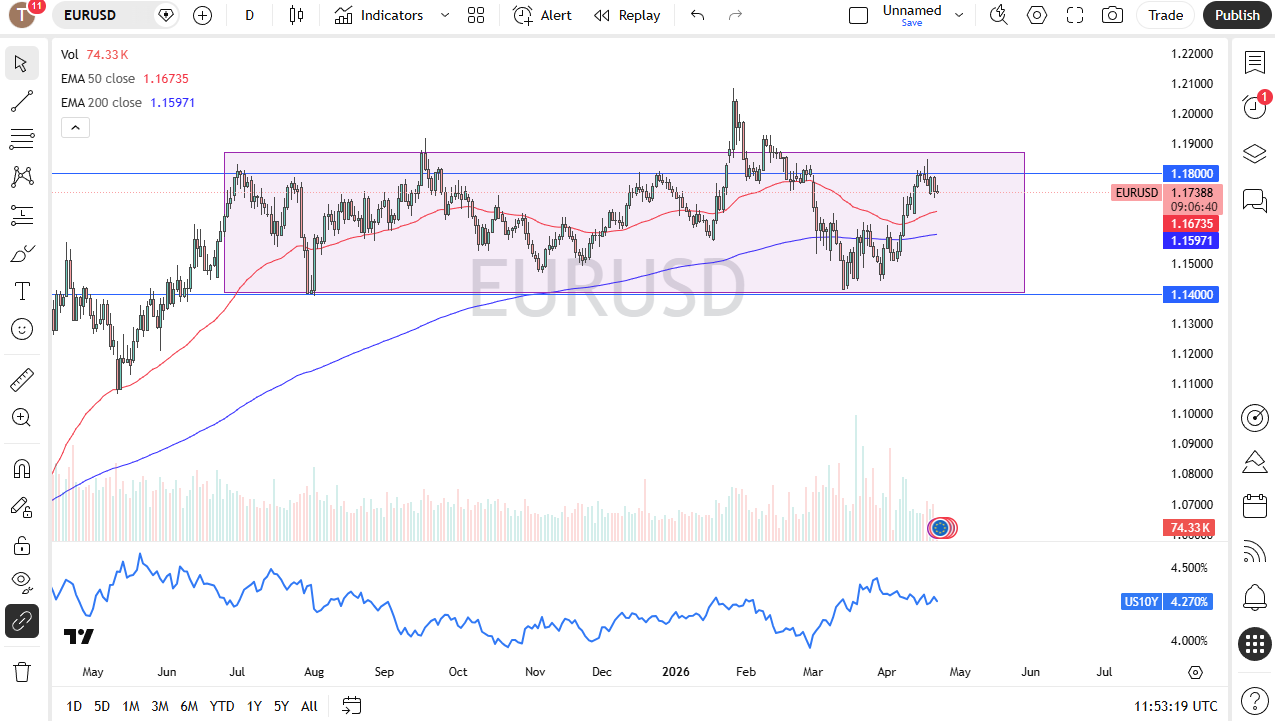1275x721 pixels.
Task: Open the chats speech bubble panel
Action: (x=1255, y=200)
